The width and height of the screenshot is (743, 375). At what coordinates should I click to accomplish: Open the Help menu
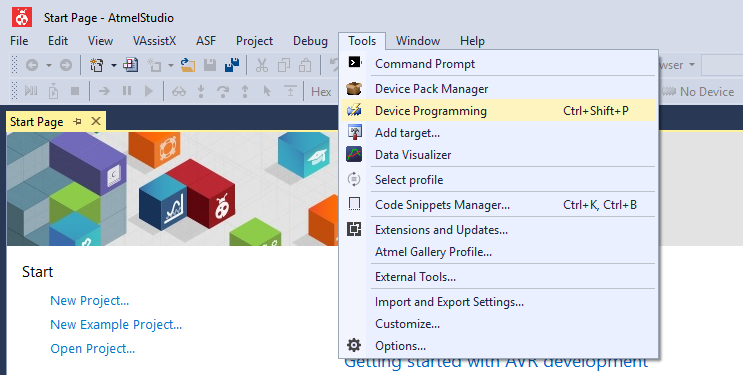point(472,41)
